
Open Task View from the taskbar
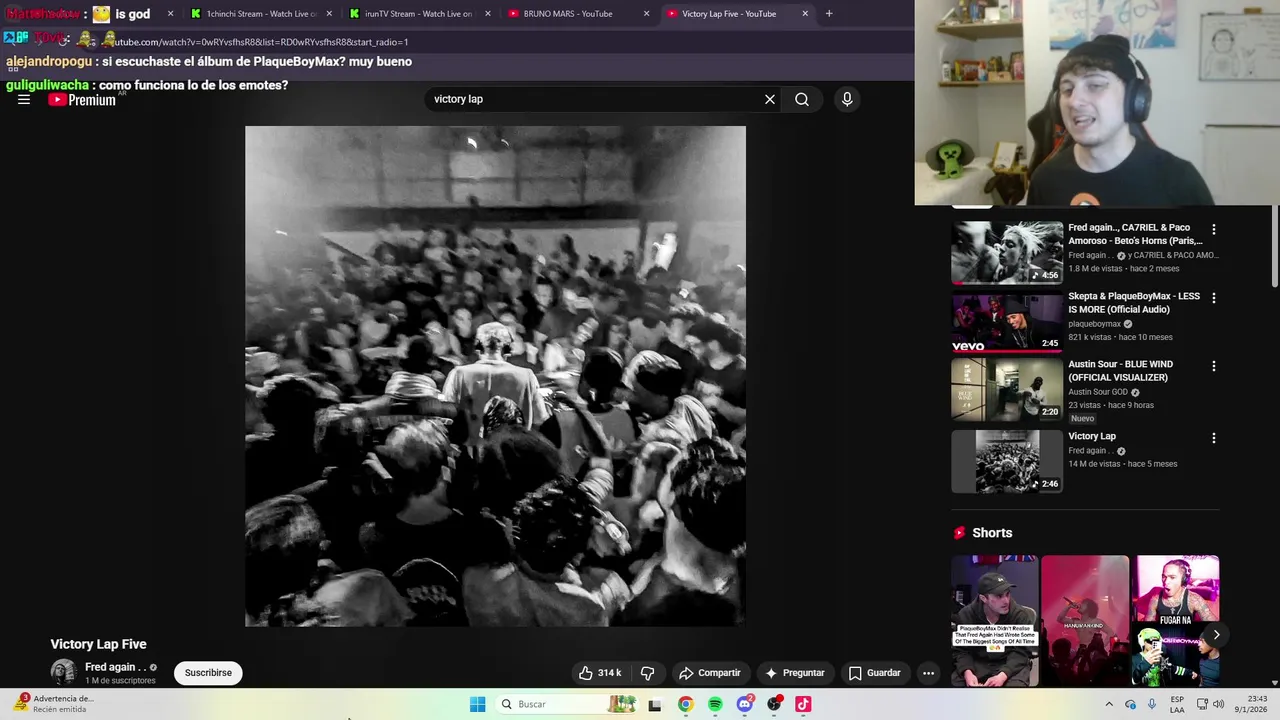click(655, 704)
